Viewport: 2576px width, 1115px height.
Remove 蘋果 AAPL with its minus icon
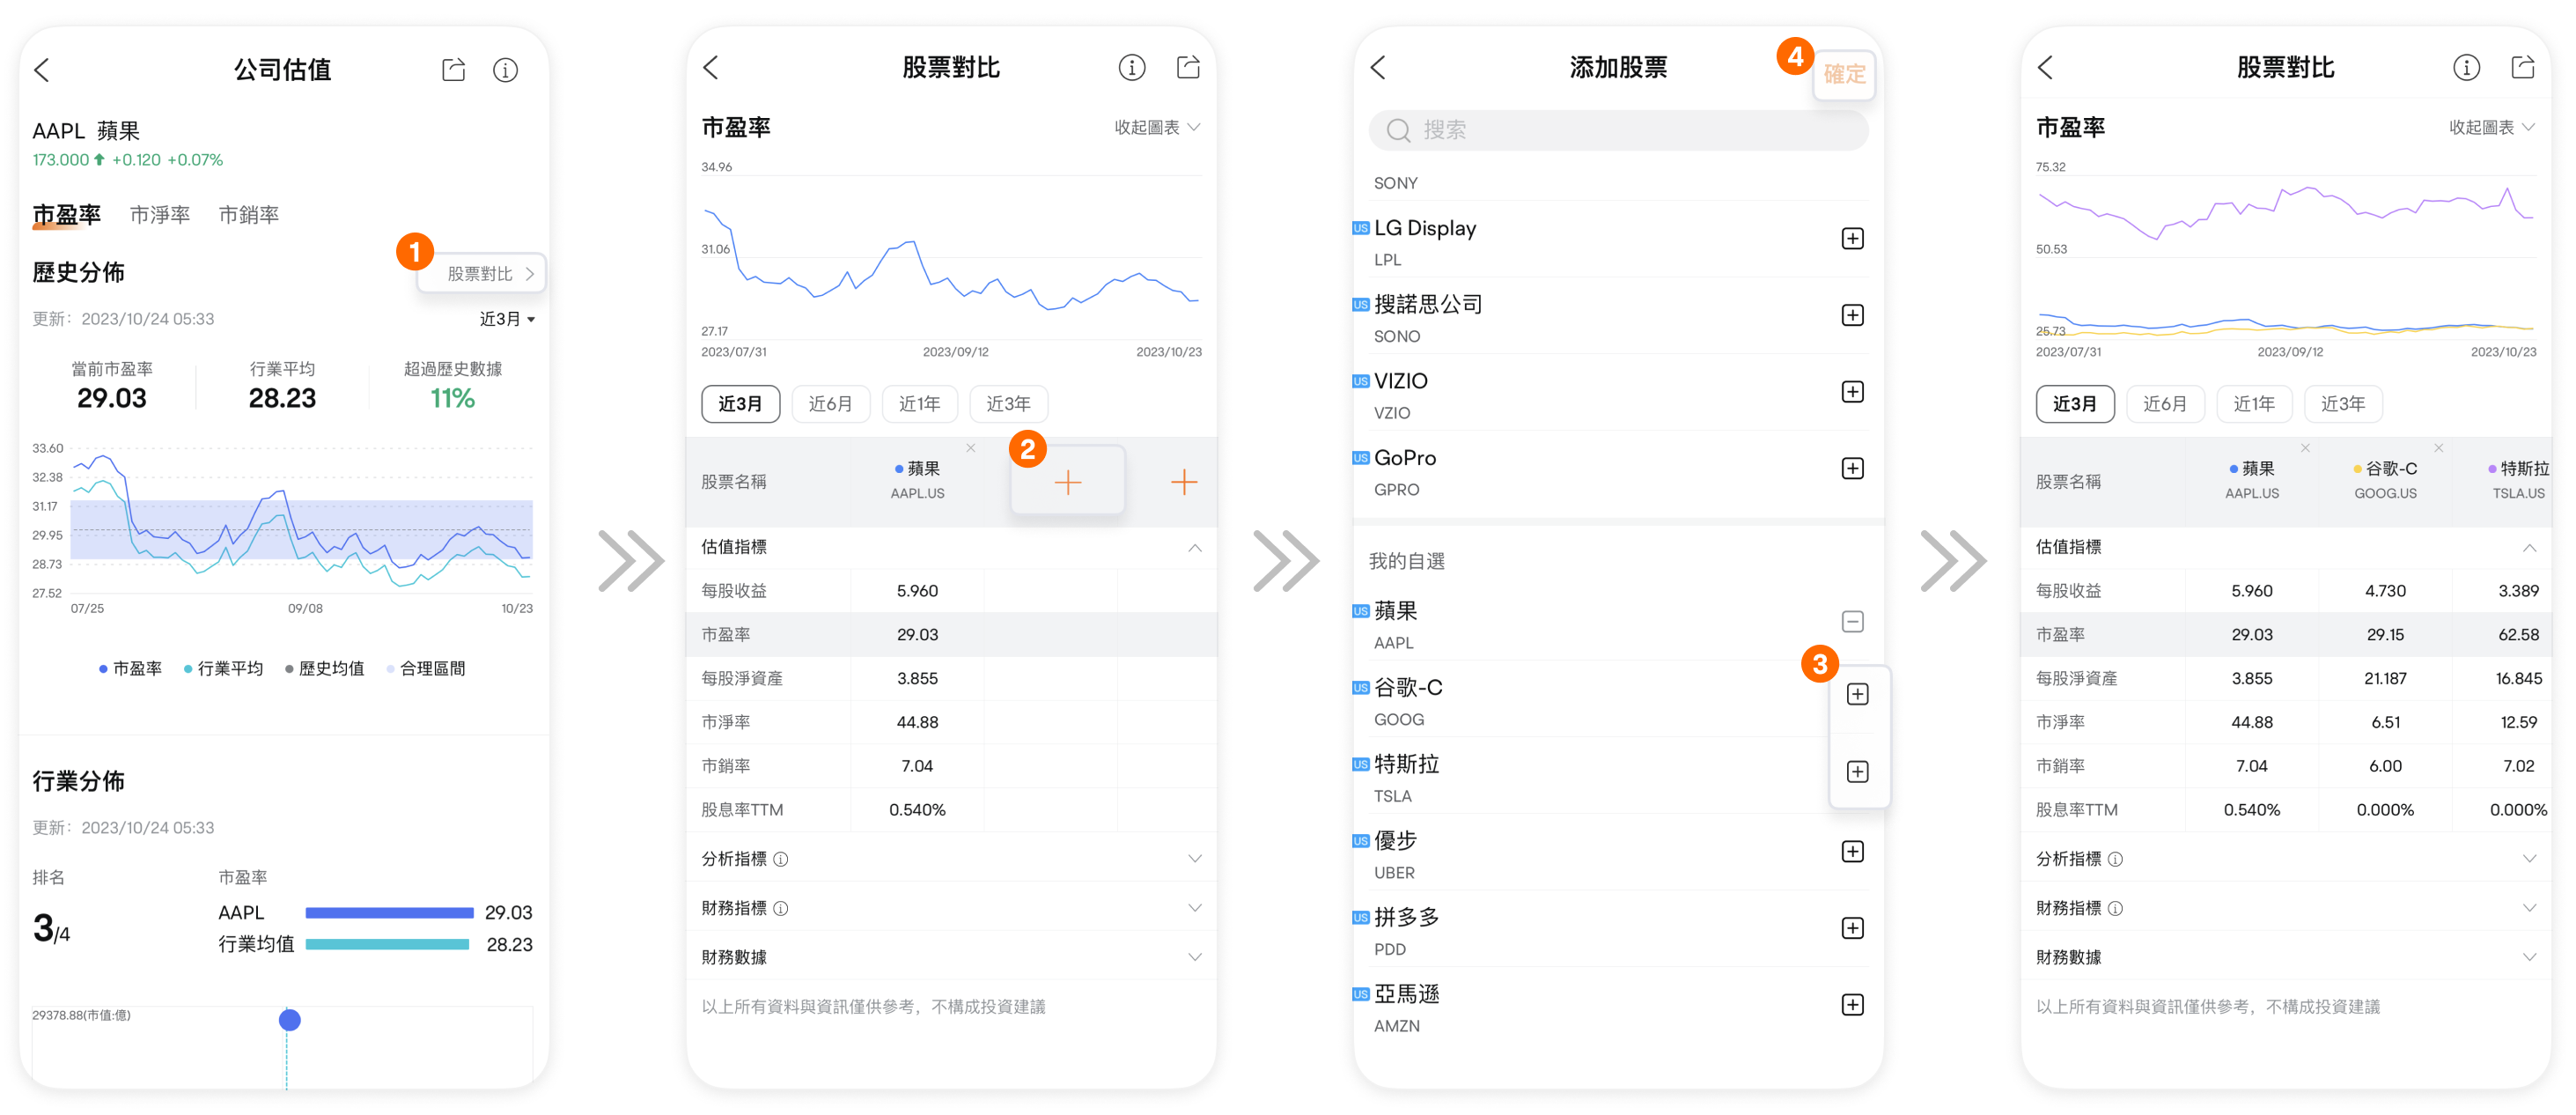(x=1852, y=622)
